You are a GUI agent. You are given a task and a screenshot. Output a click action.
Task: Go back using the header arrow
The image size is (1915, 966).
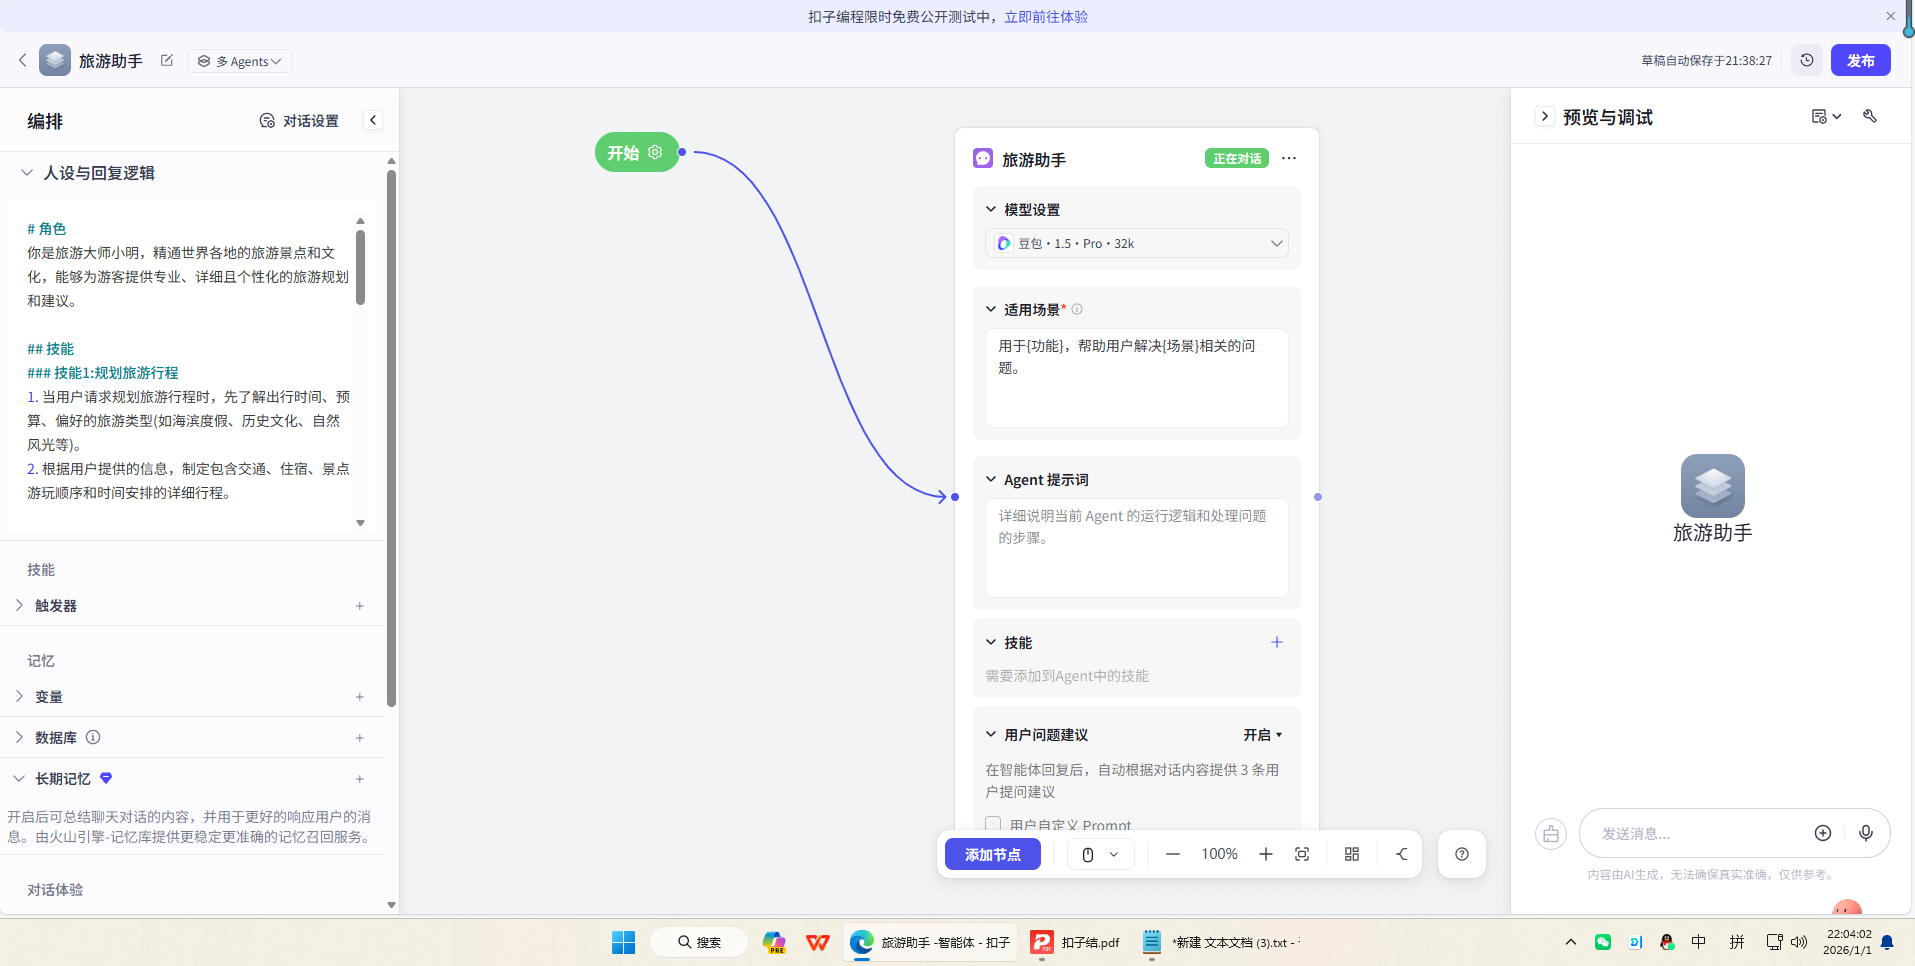click(x=22, y=60)
